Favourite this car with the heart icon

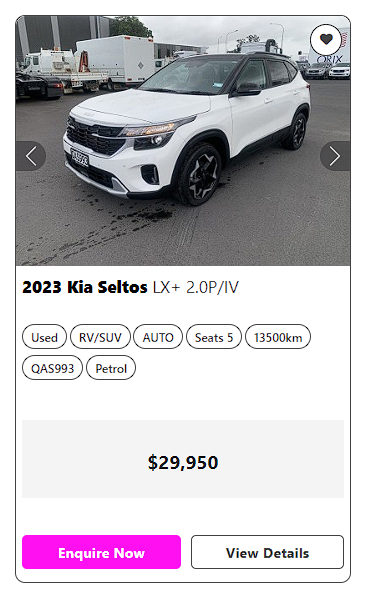click(326, 39)
